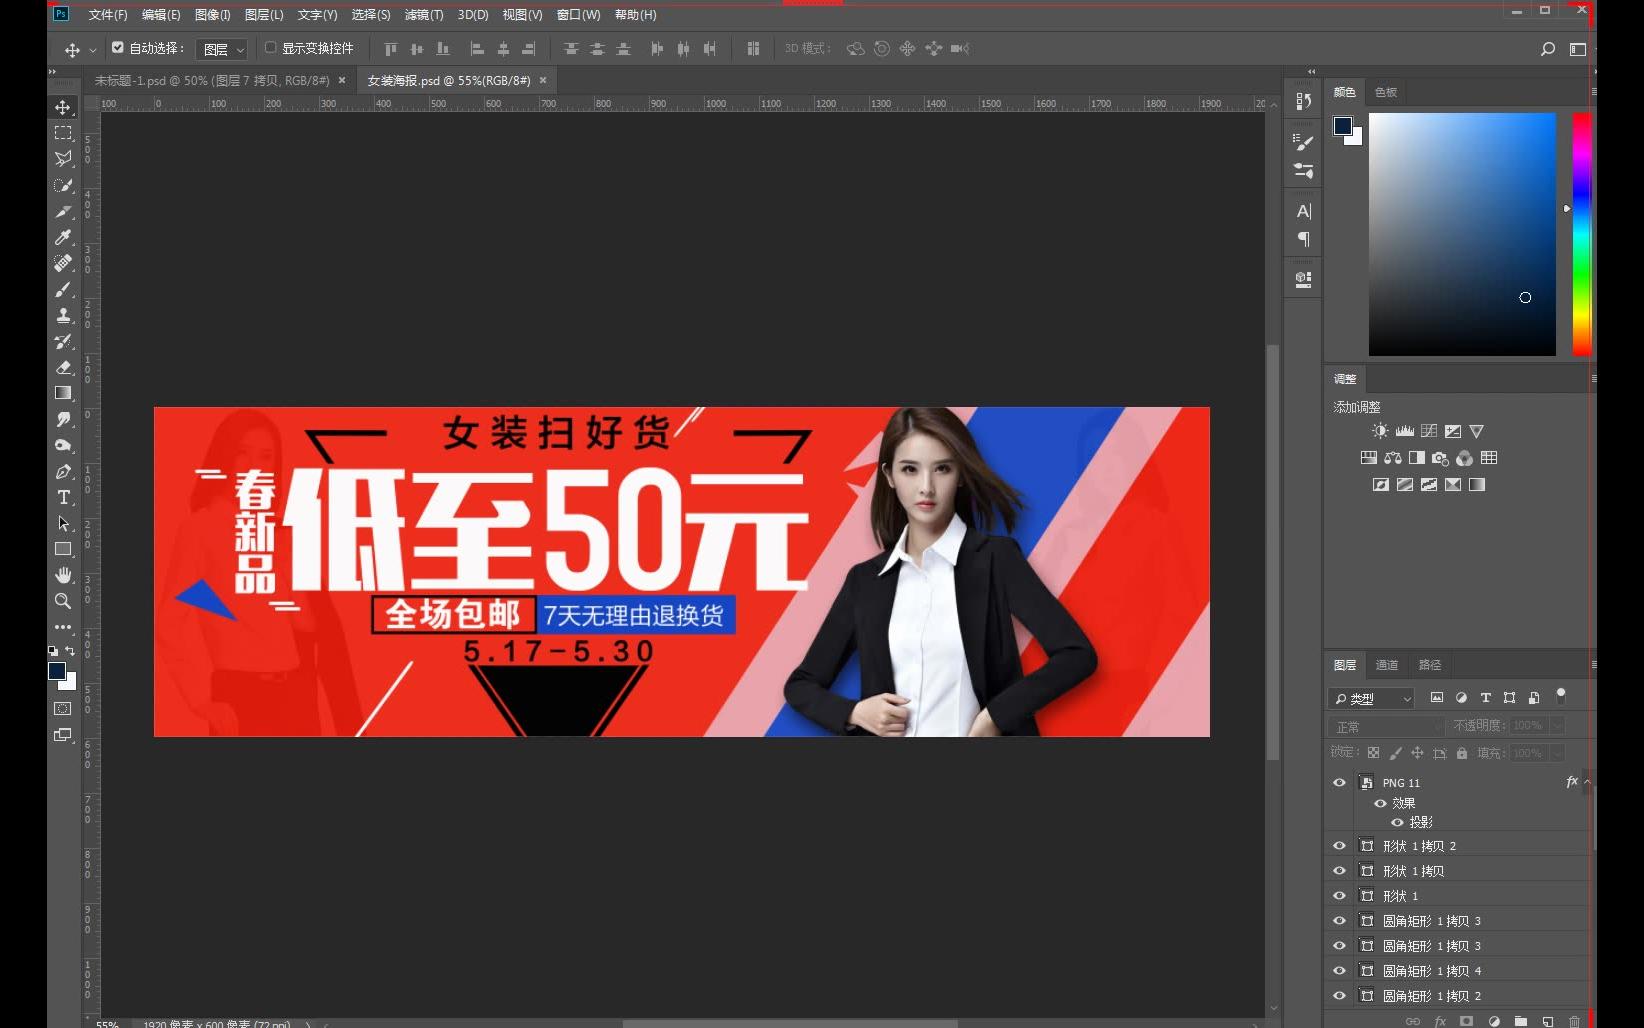This screenshot has width=1644, height=1028.
Task: Select the Horizontal Type tool
Action: [63, 497]
